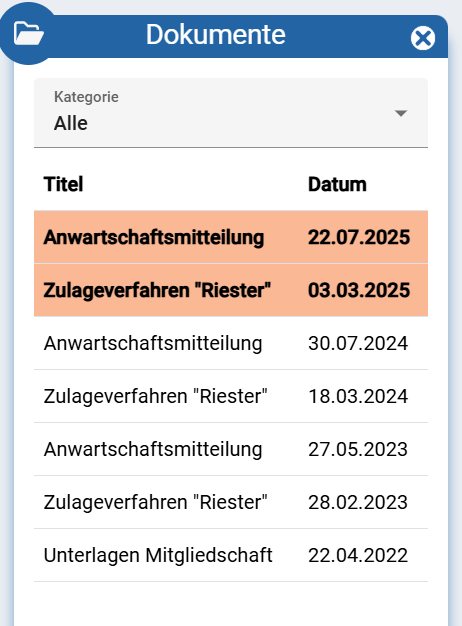
Task: Select the date 22.07.2025 in the list
Action: 359,237
